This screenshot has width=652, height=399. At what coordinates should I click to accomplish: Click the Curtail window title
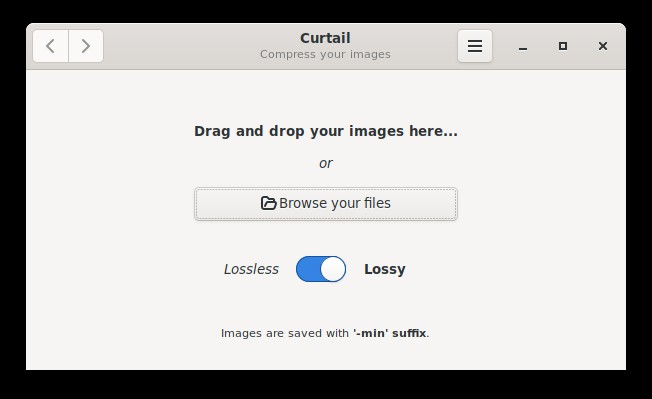coord(325,38)
